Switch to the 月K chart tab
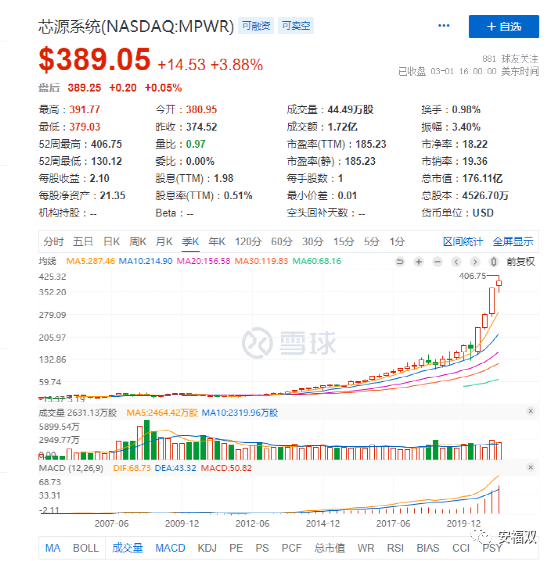Viewport: 554px width, 561px height. coord(164,242)
